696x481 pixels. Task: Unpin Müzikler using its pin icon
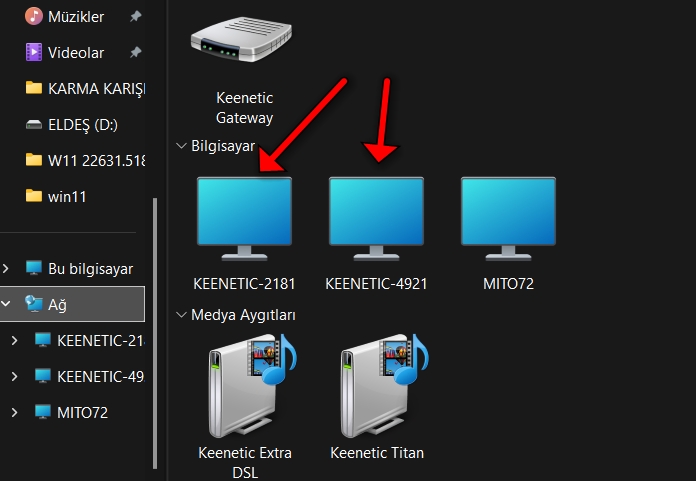point(135,16)
